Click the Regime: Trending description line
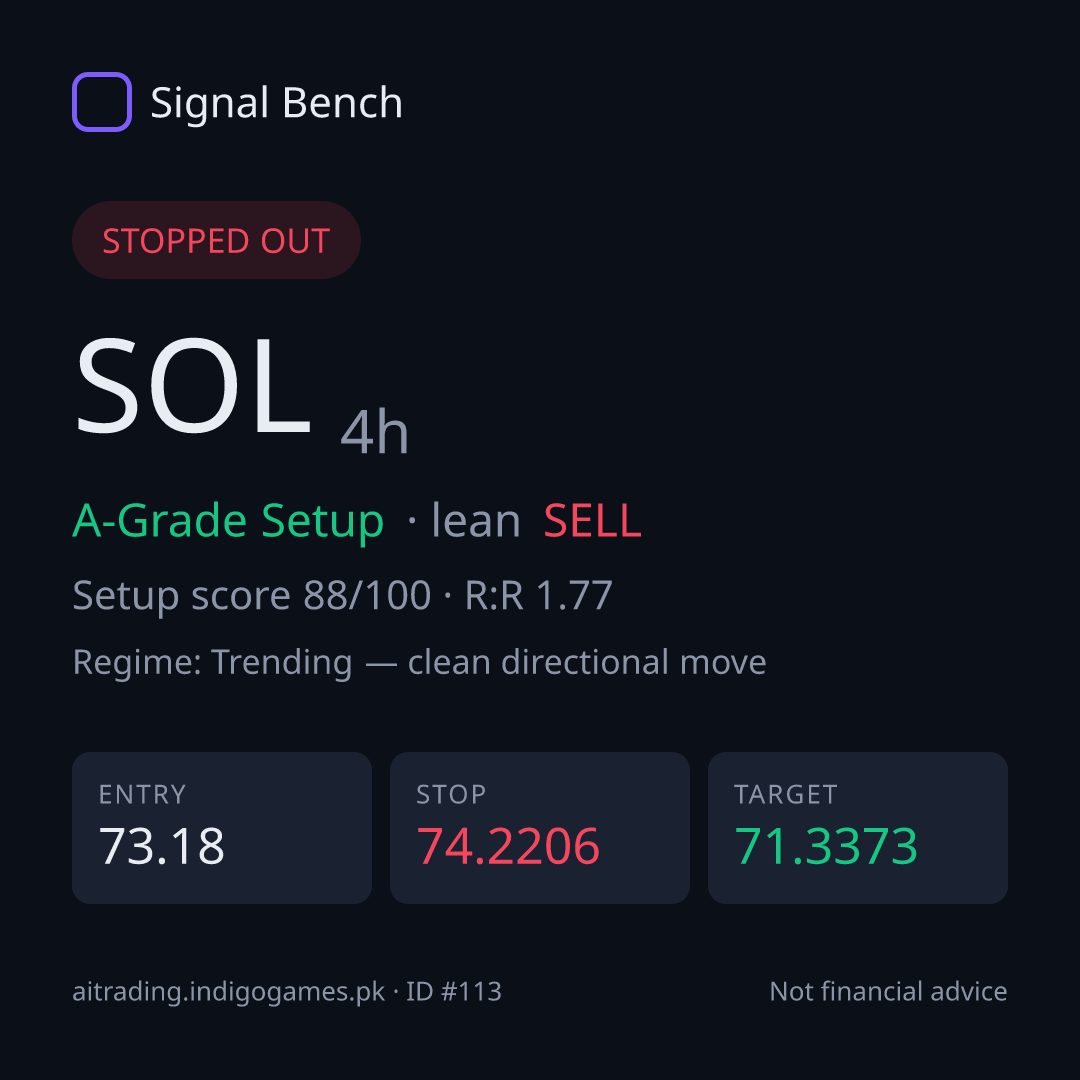The width and height of the screenshot is (1080, 1080). (419, 662)
